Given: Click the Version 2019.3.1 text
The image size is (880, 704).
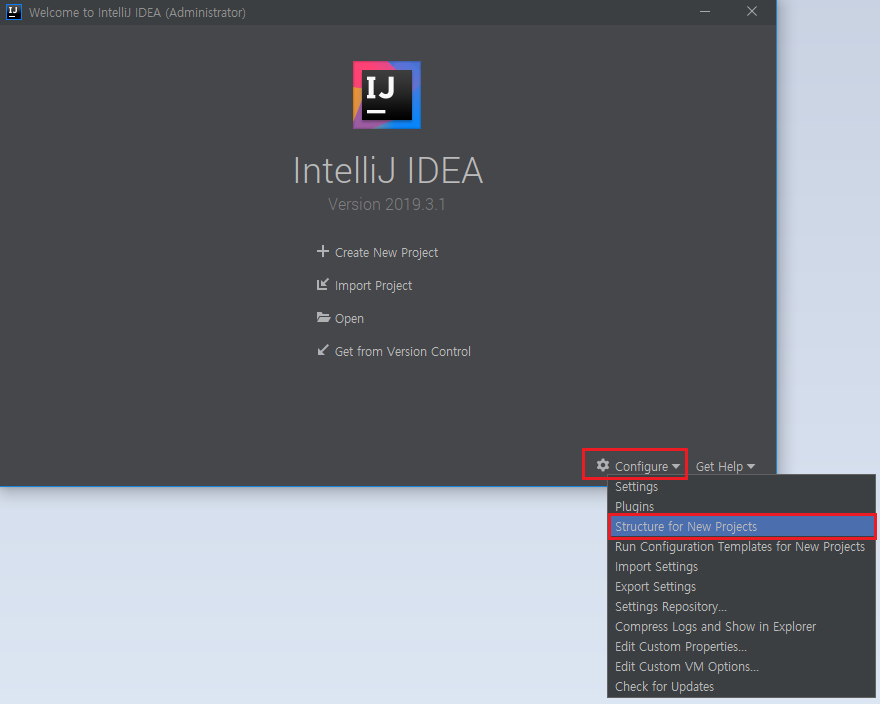Looking at the screenshot, I should click(x=387, y=204).
